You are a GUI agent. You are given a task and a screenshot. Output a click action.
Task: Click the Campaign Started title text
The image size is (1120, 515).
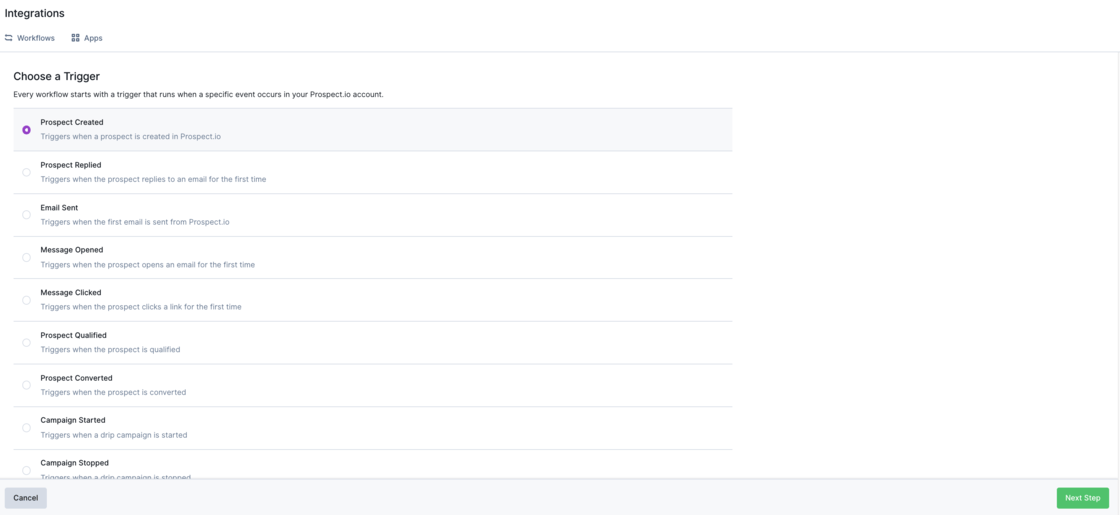[x=73, y=420]
